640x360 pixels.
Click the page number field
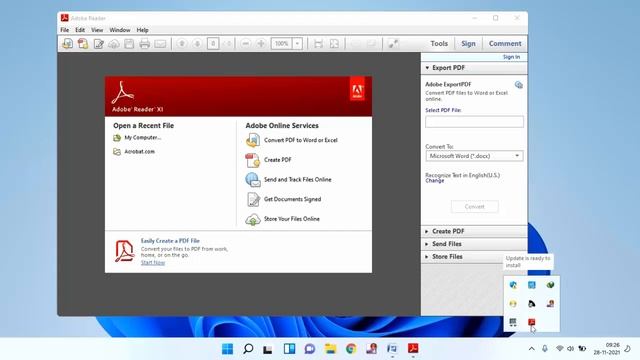coord(213,43)
